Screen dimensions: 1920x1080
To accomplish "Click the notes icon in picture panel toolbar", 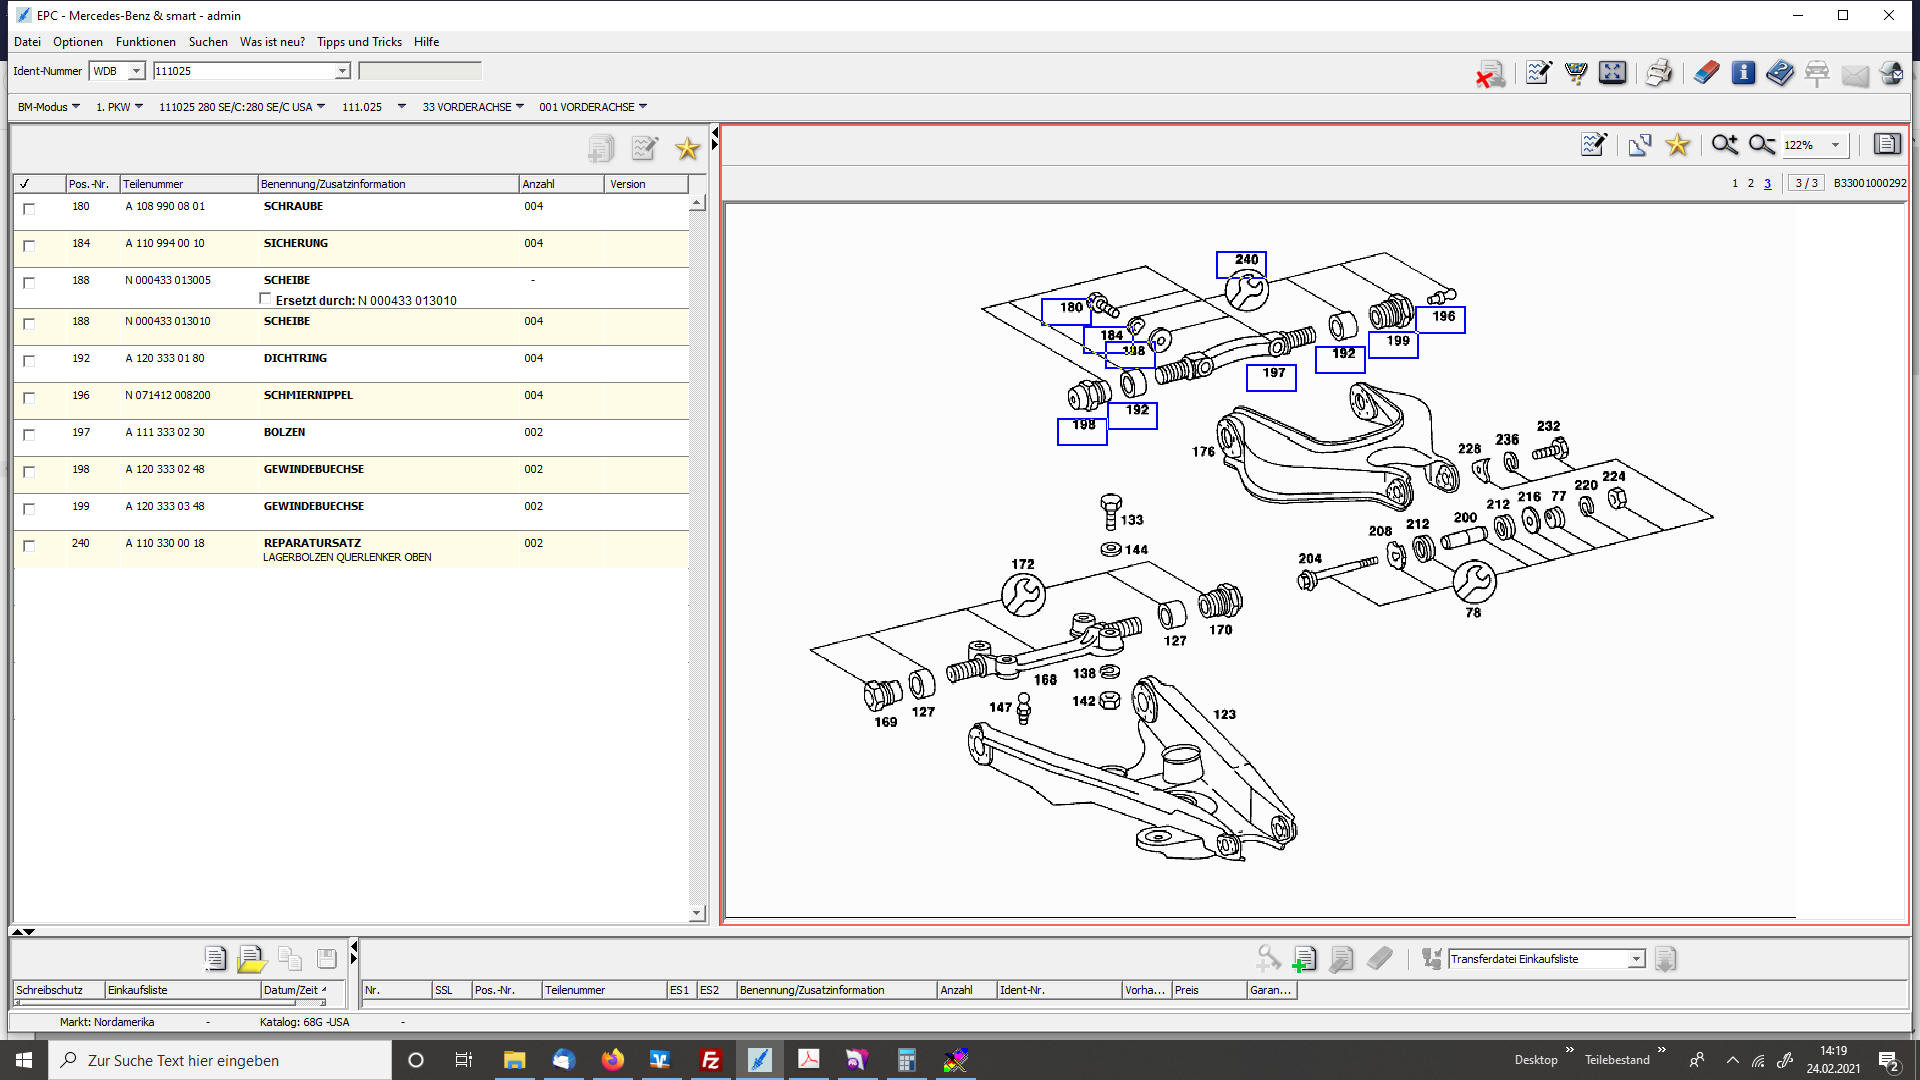I will click(x=1594, y=145).
